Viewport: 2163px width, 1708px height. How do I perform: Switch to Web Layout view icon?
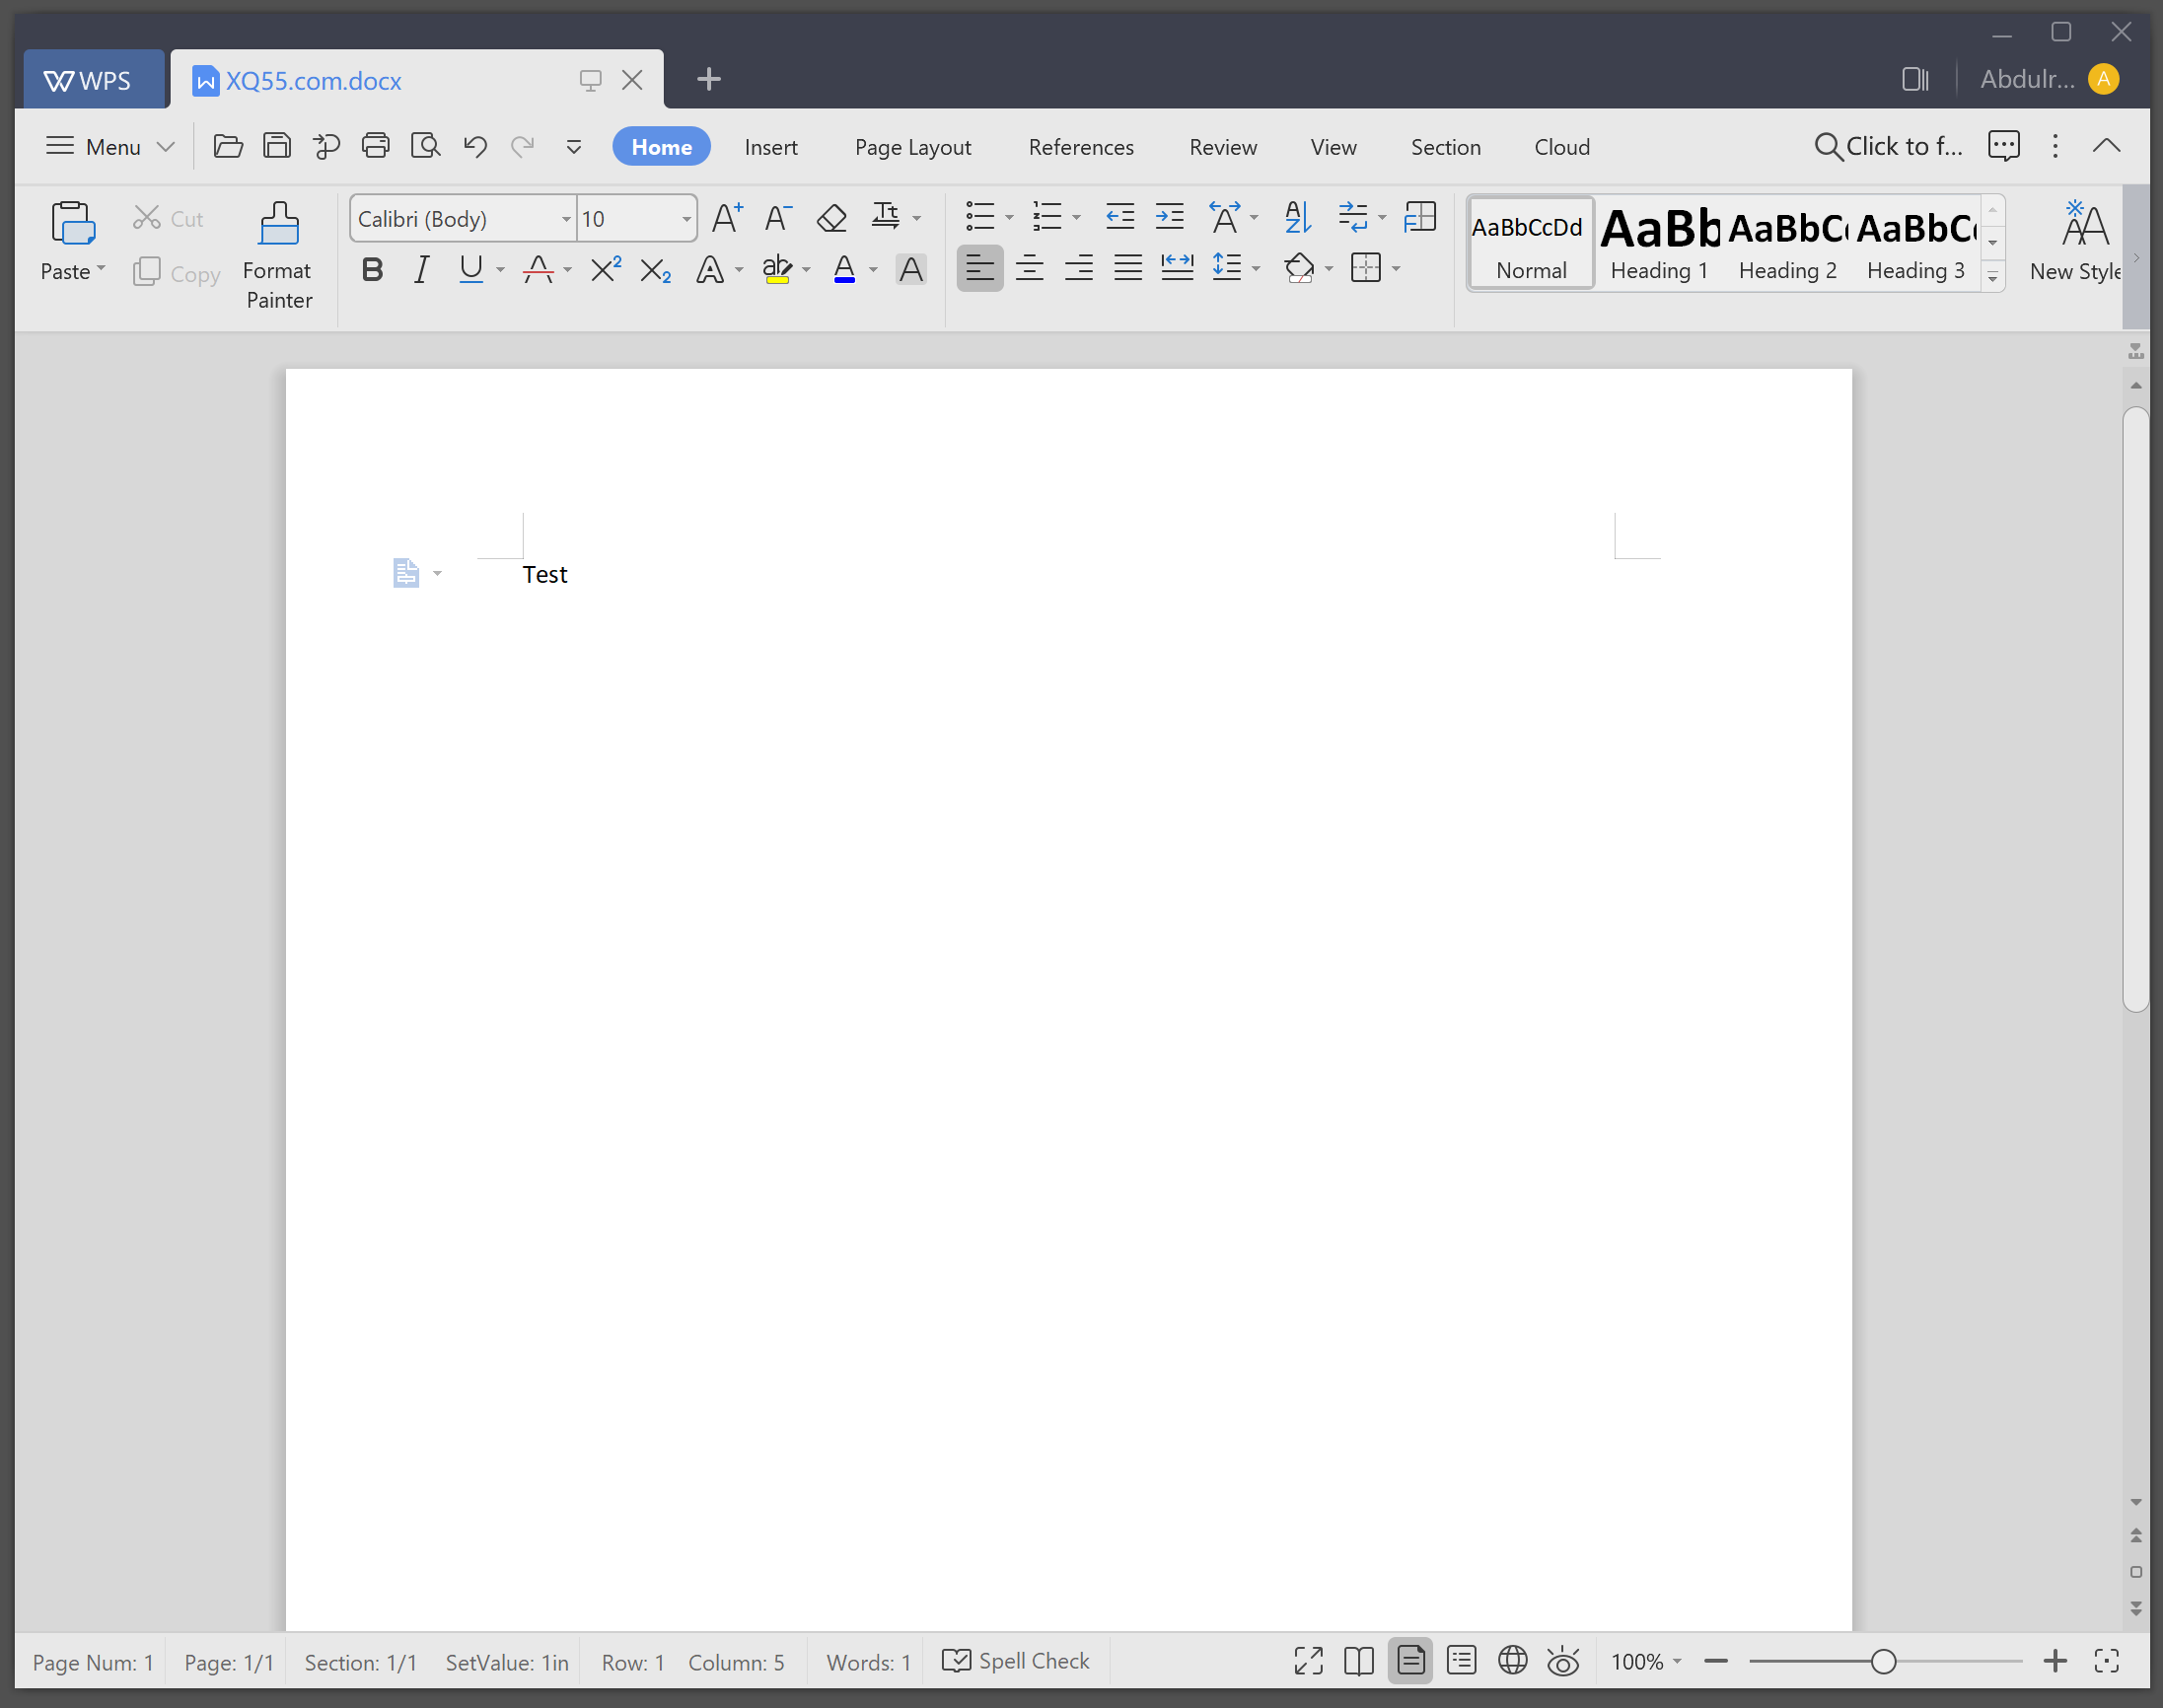coord(1512,1661)
